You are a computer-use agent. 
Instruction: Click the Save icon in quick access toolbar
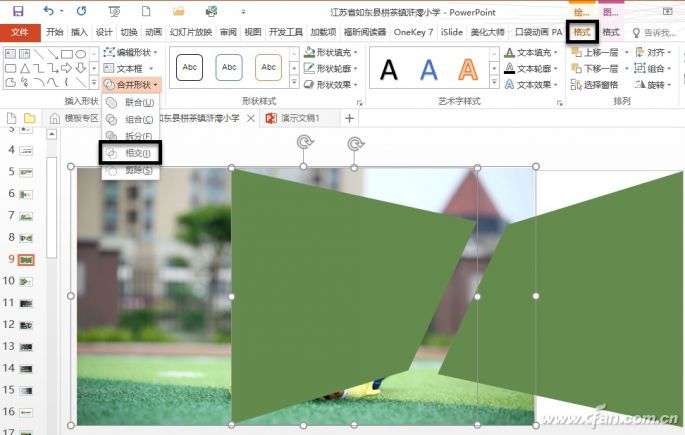pyautogui.click(x=18, y=11)
